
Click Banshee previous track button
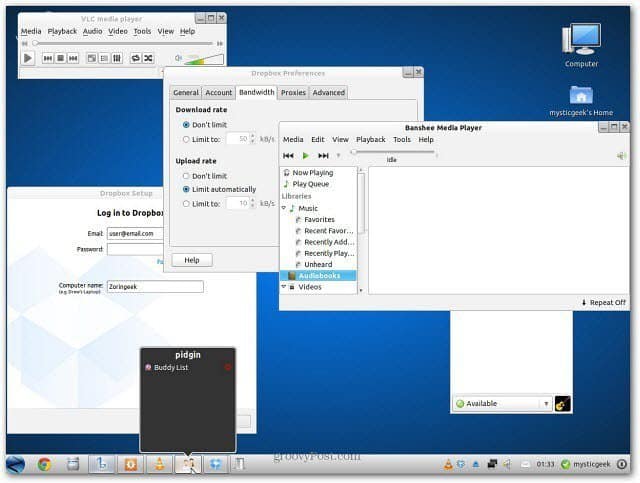click(288, 156)
